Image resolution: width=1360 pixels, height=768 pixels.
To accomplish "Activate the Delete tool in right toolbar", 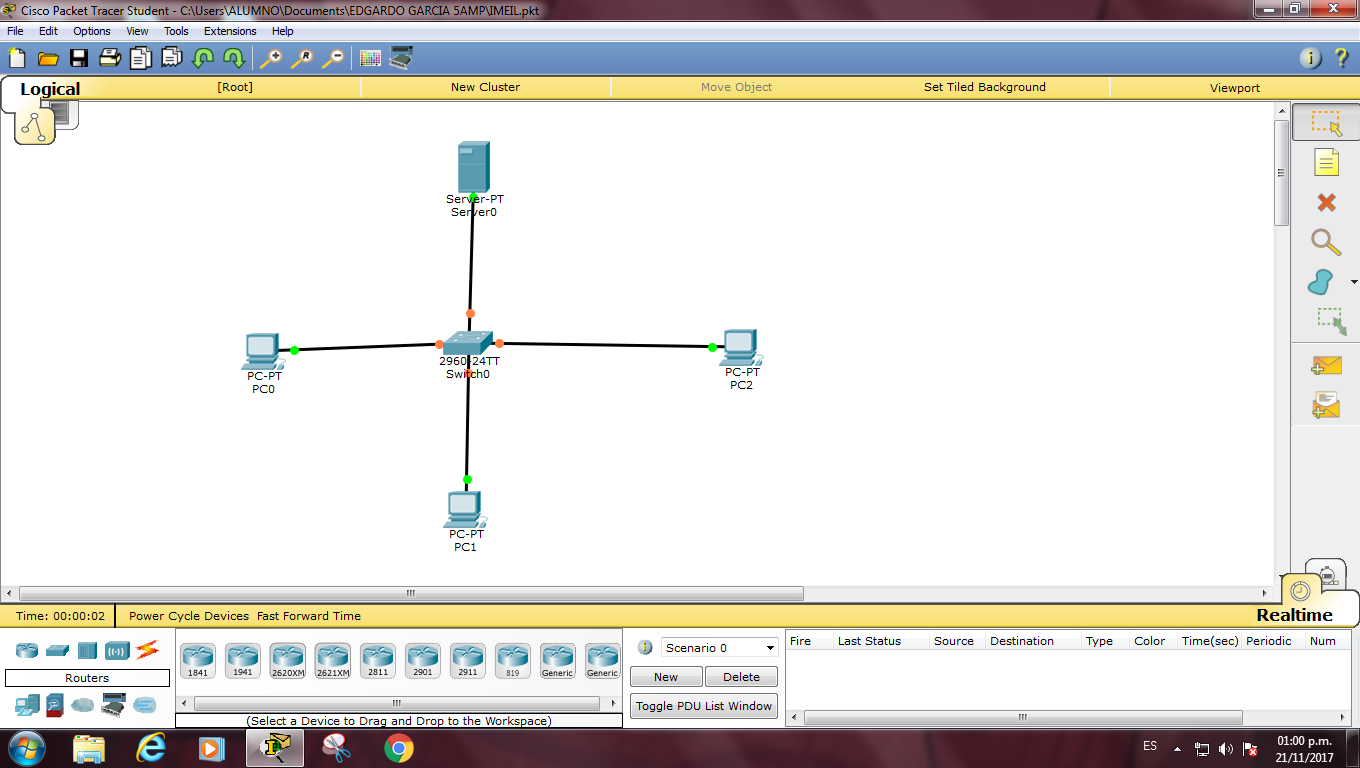I will point(1324,203).
